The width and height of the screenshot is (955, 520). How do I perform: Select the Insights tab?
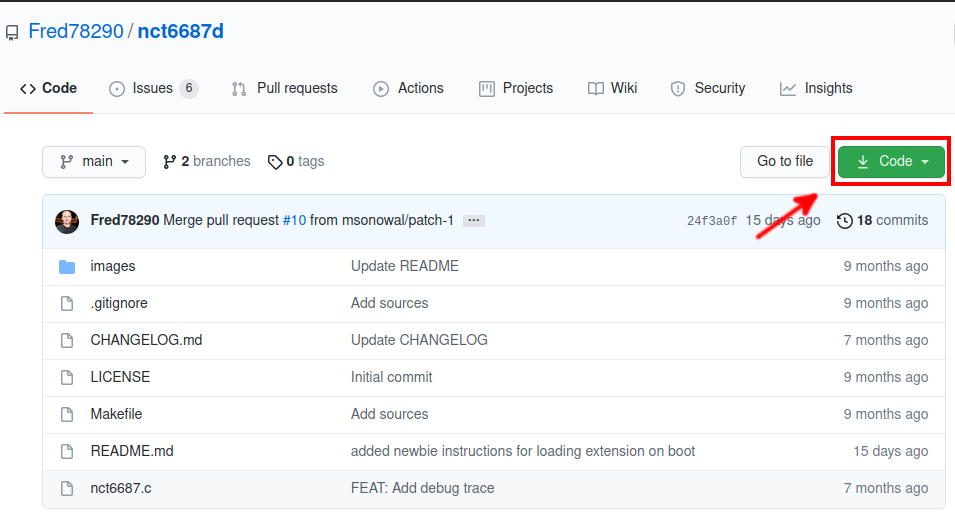click(816, 88)
